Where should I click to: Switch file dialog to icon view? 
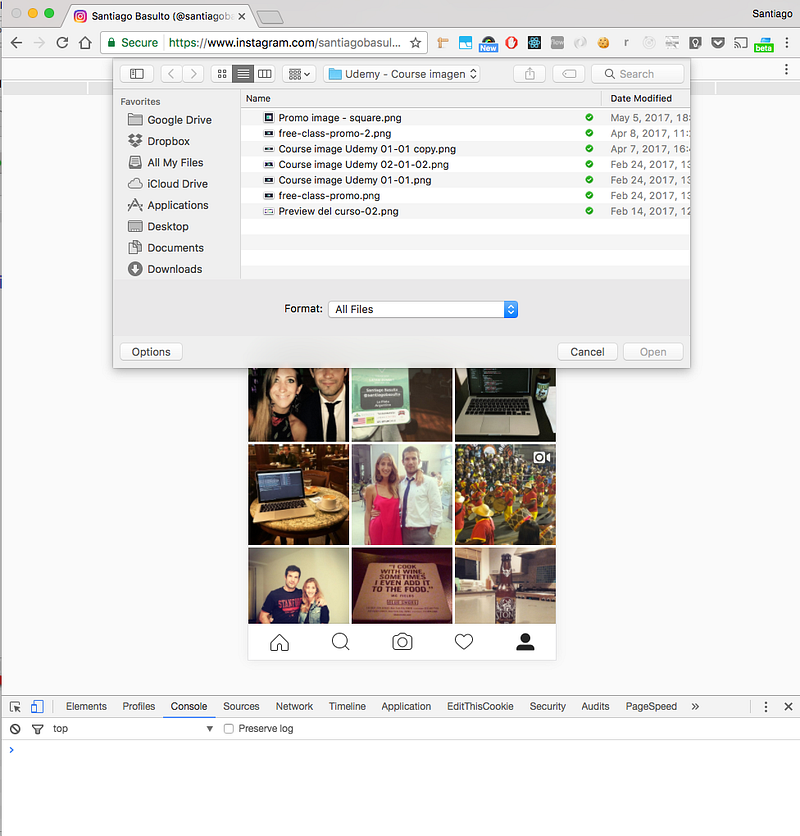point(220,74)
